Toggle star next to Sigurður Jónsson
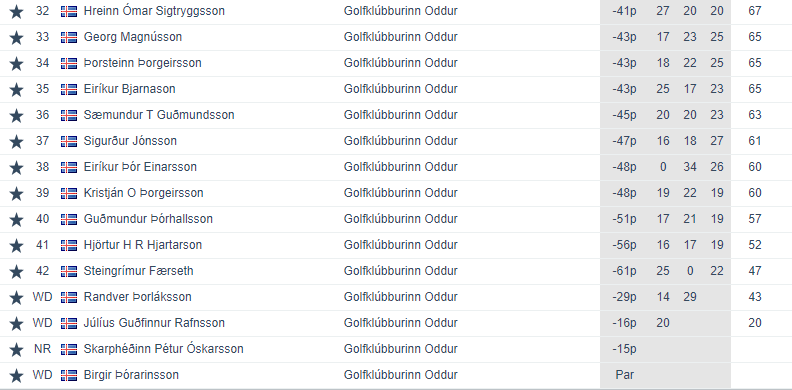Screen dimensions: 792x390 (16, 141)
